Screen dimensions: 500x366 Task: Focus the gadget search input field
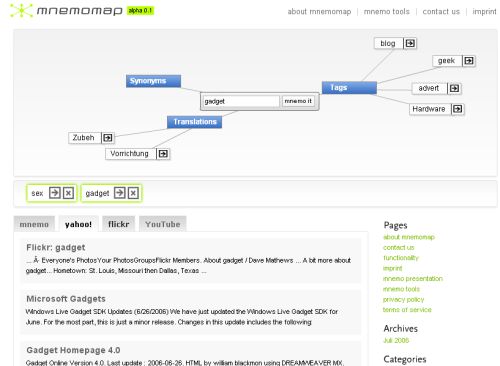(x=241, y=101)
